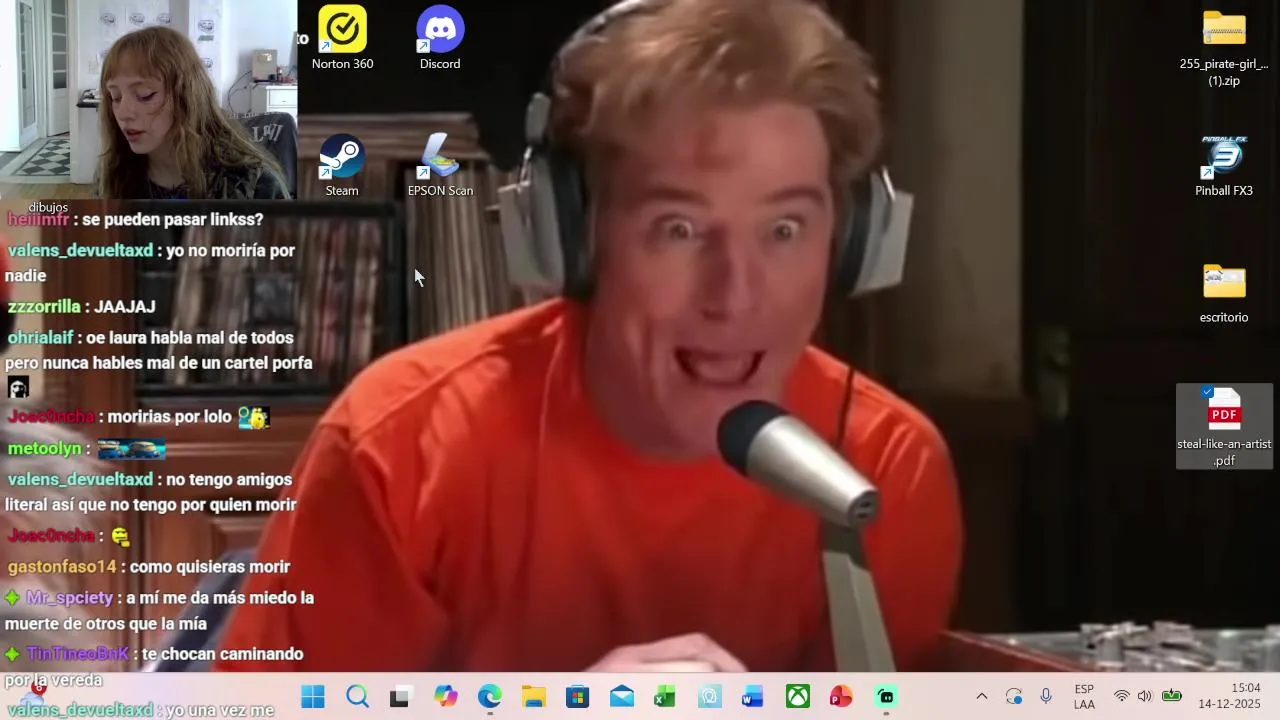Image resolution: width=1280 pixels, height=720 pixels.
Task: Open taskbar Search
Action: click(x=357, y=696)
